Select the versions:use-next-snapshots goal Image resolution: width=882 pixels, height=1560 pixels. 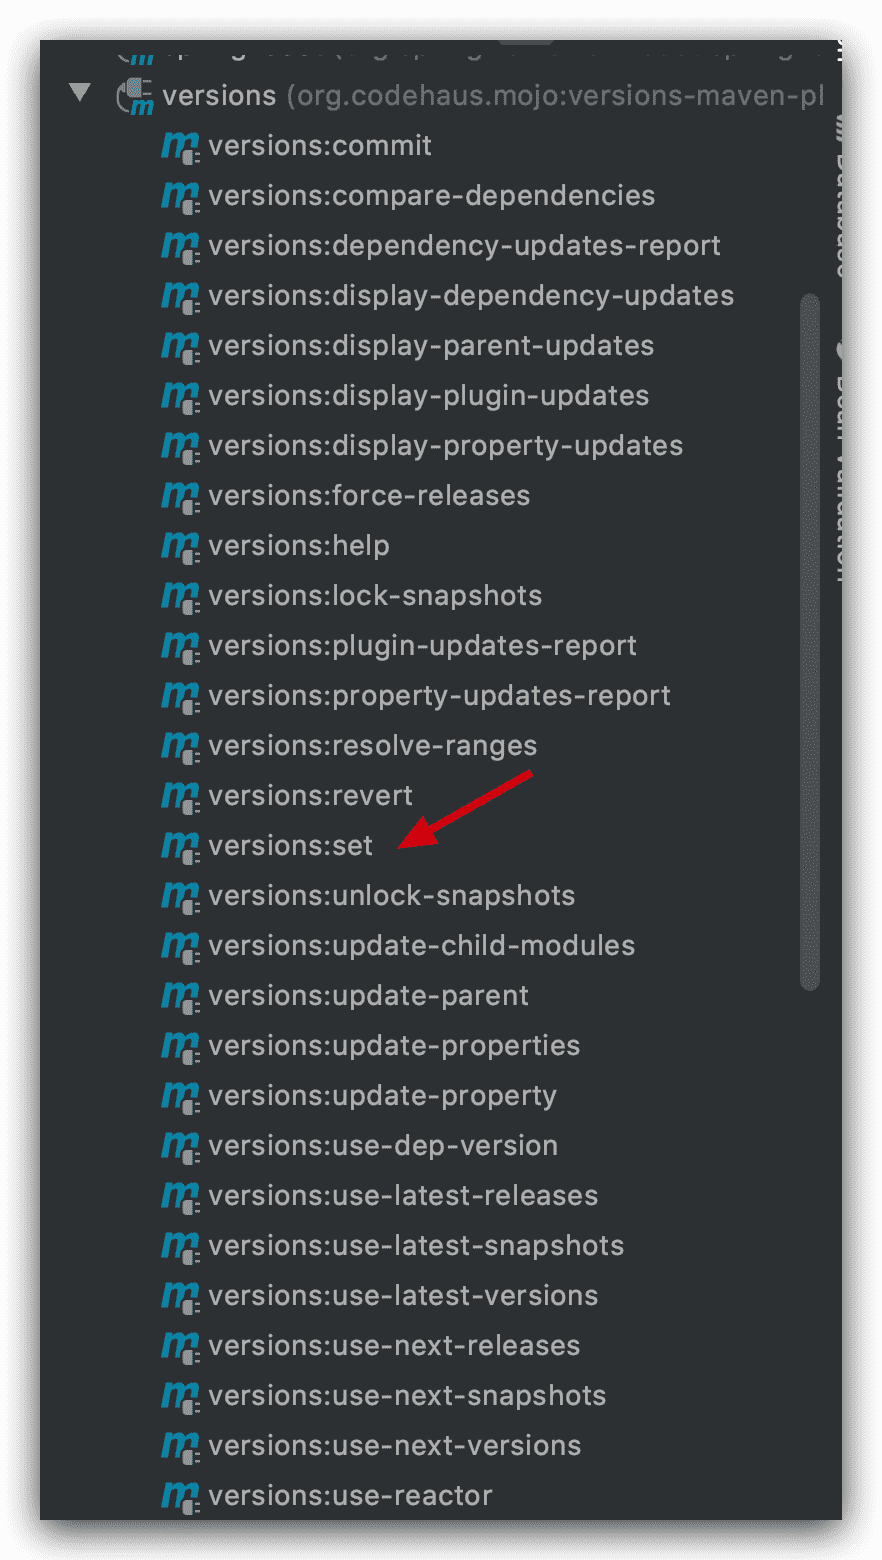click(x=407, y=1396)
